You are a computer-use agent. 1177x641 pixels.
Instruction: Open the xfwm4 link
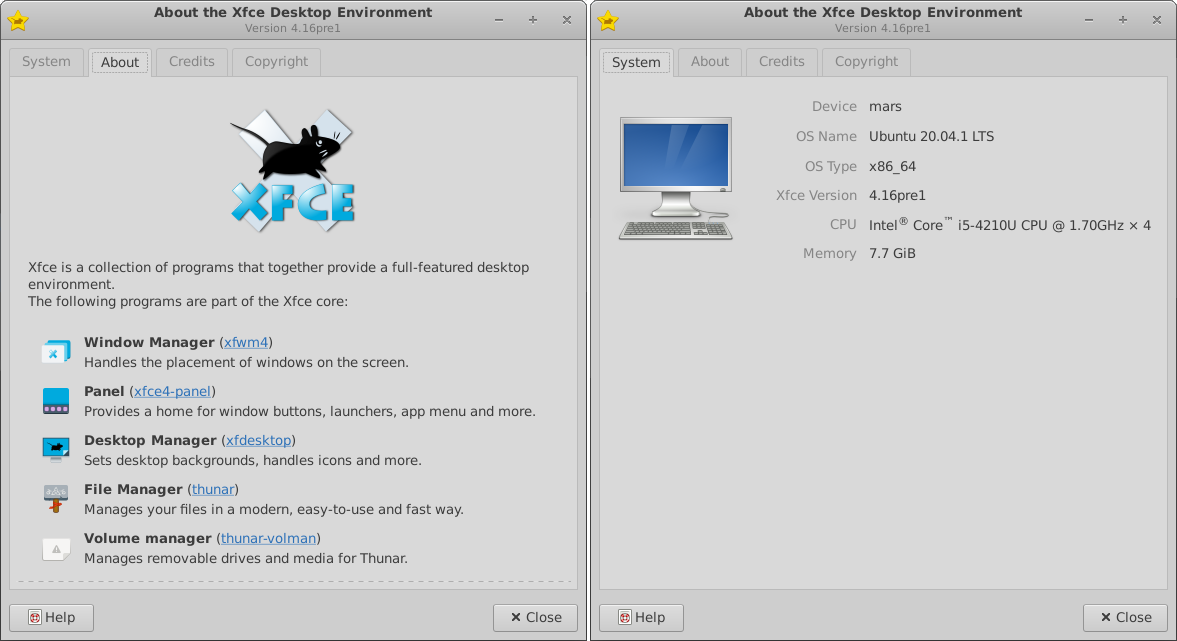coord(246,343)
